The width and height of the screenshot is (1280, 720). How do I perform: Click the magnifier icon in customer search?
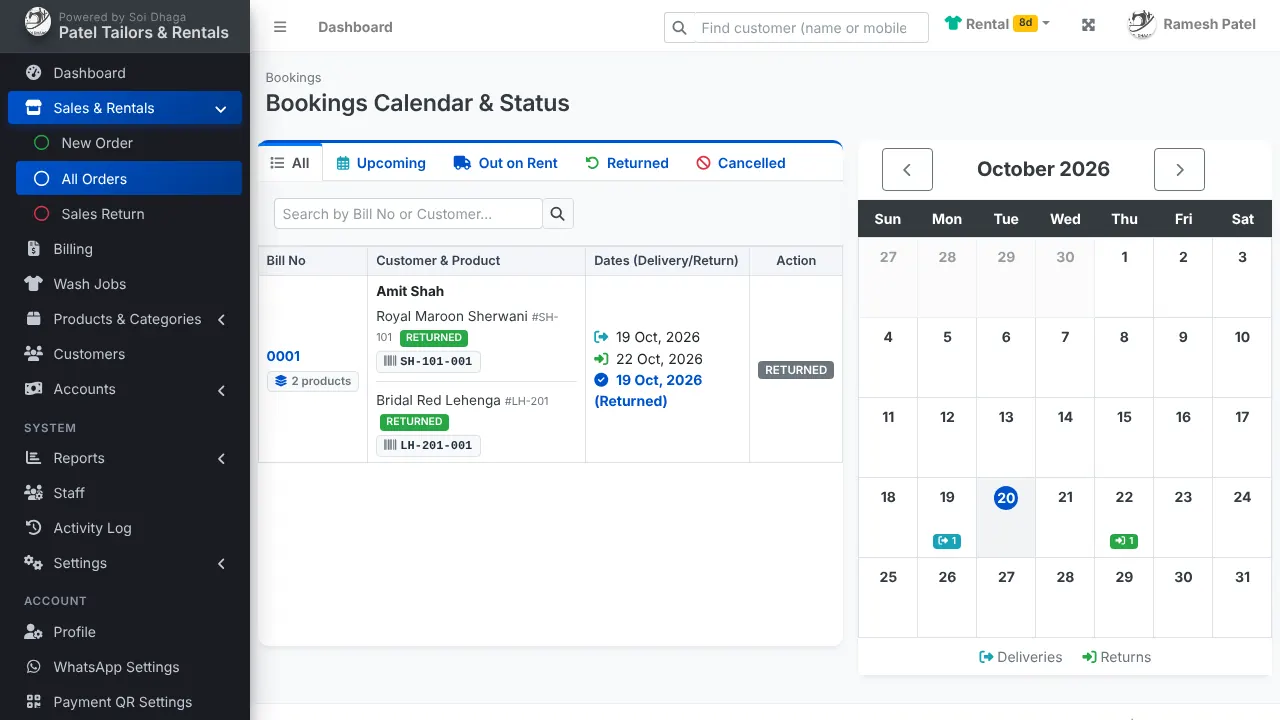[680, 28]
